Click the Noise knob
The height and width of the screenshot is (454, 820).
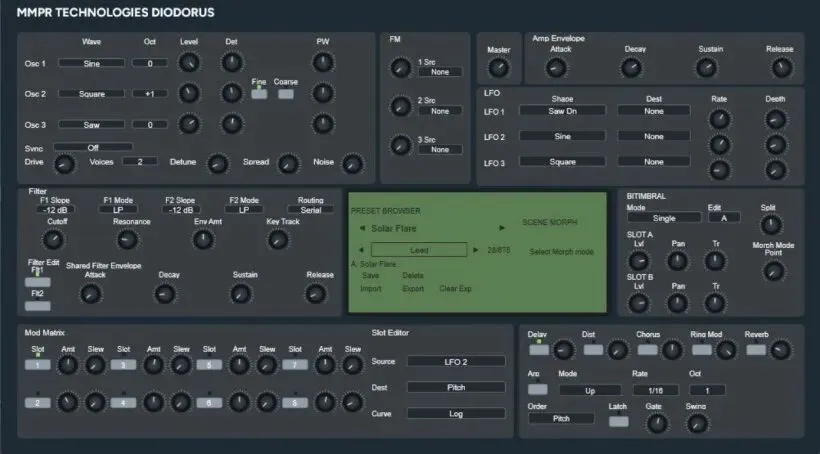(352, 164)
